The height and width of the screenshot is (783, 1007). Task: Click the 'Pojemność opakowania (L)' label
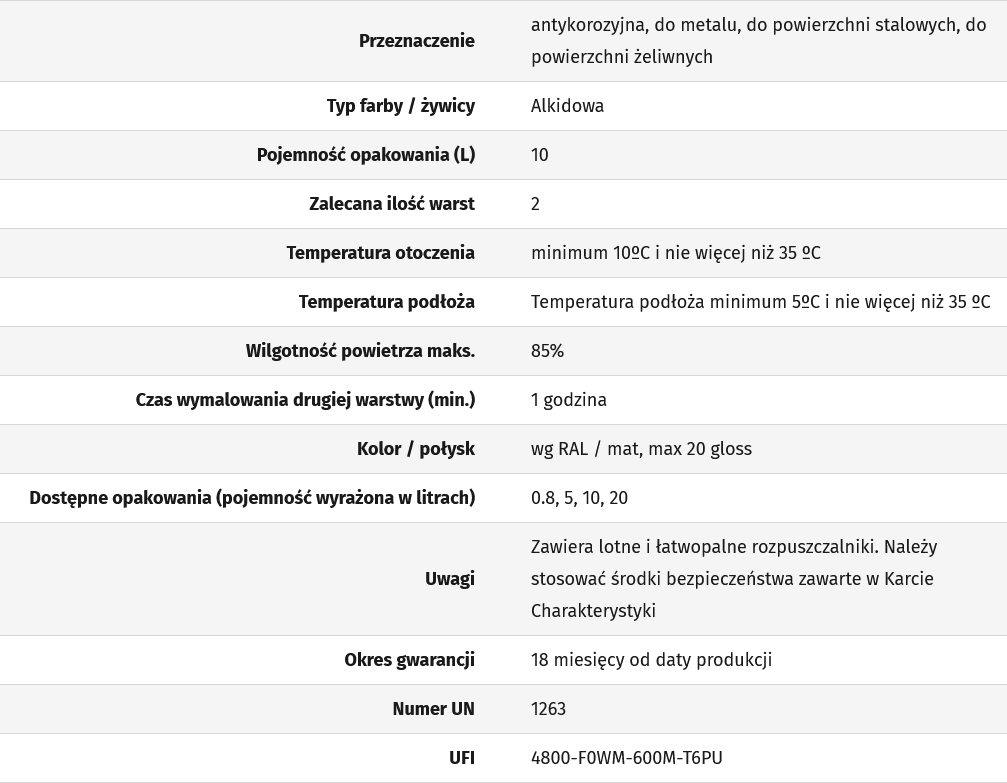(x=365, y=155)
